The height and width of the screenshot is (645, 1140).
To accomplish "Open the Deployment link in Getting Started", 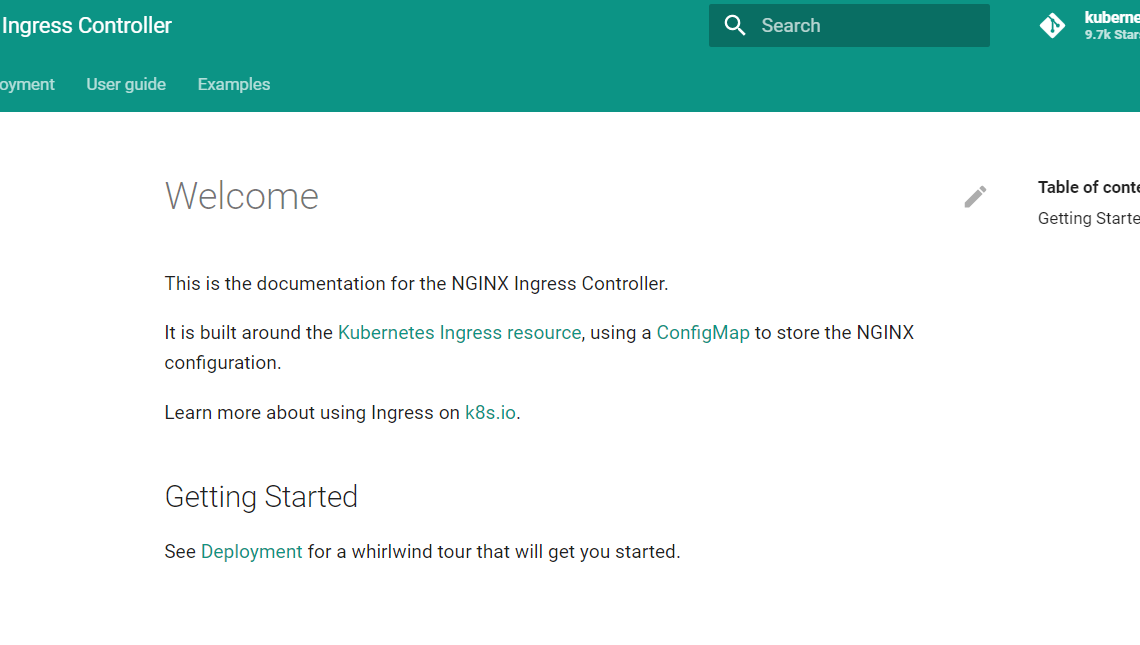I will (252, 551).
